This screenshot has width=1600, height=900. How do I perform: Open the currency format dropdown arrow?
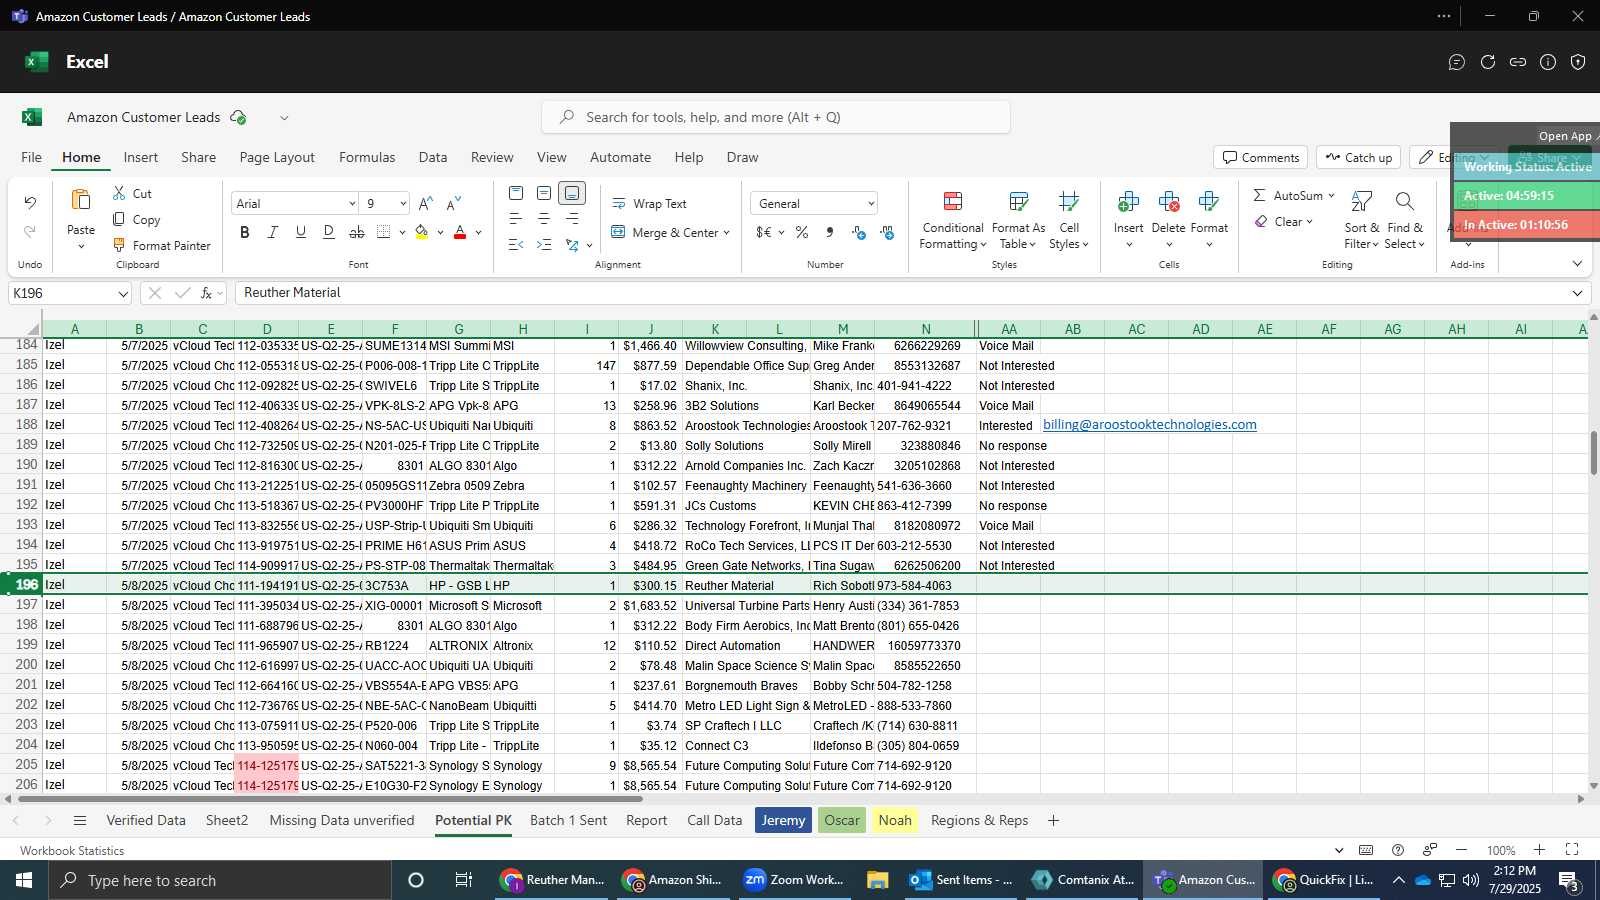(781, 233)
